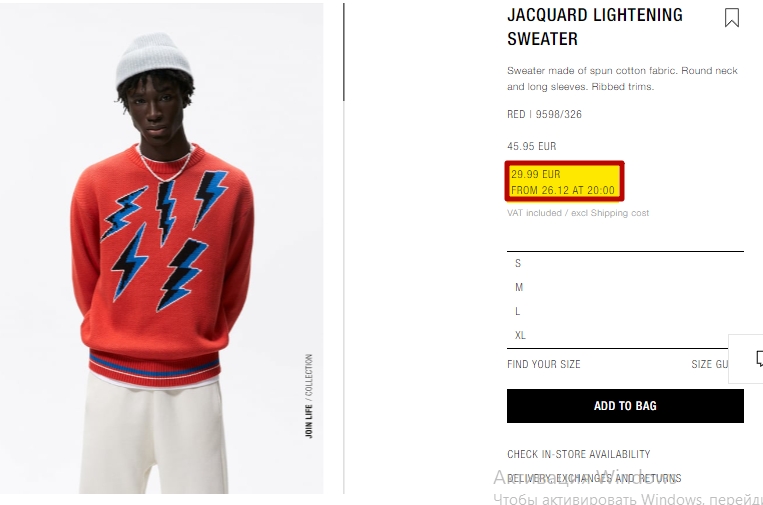Click the JOIN LIFE / COLLECTION label

[309, 396]
